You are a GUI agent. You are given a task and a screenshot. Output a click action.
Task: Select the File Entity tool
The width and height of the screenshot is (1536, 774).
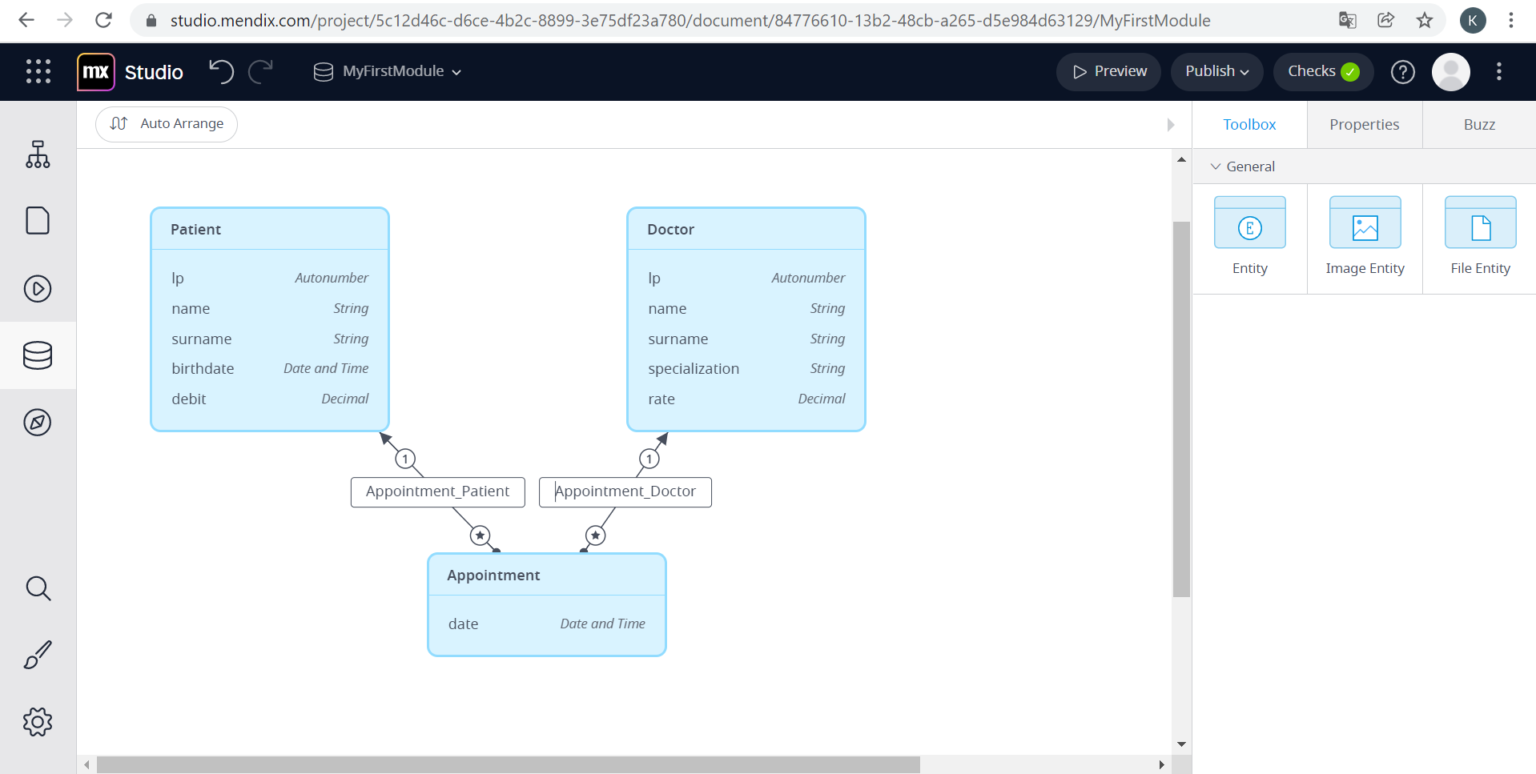click(x=1479, y=228)
